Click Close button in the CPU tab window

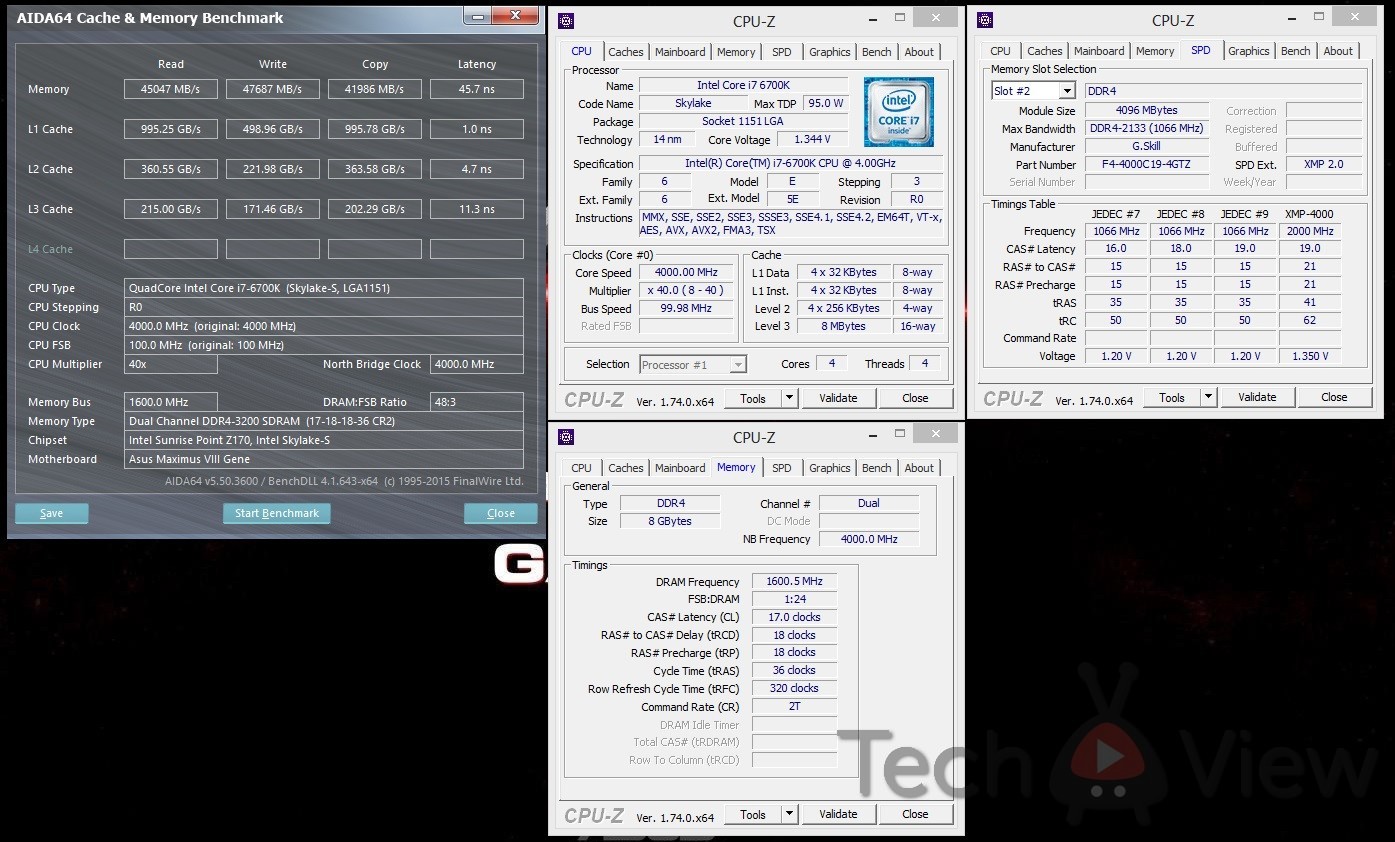pyautogui.click(x=915, y=398)
